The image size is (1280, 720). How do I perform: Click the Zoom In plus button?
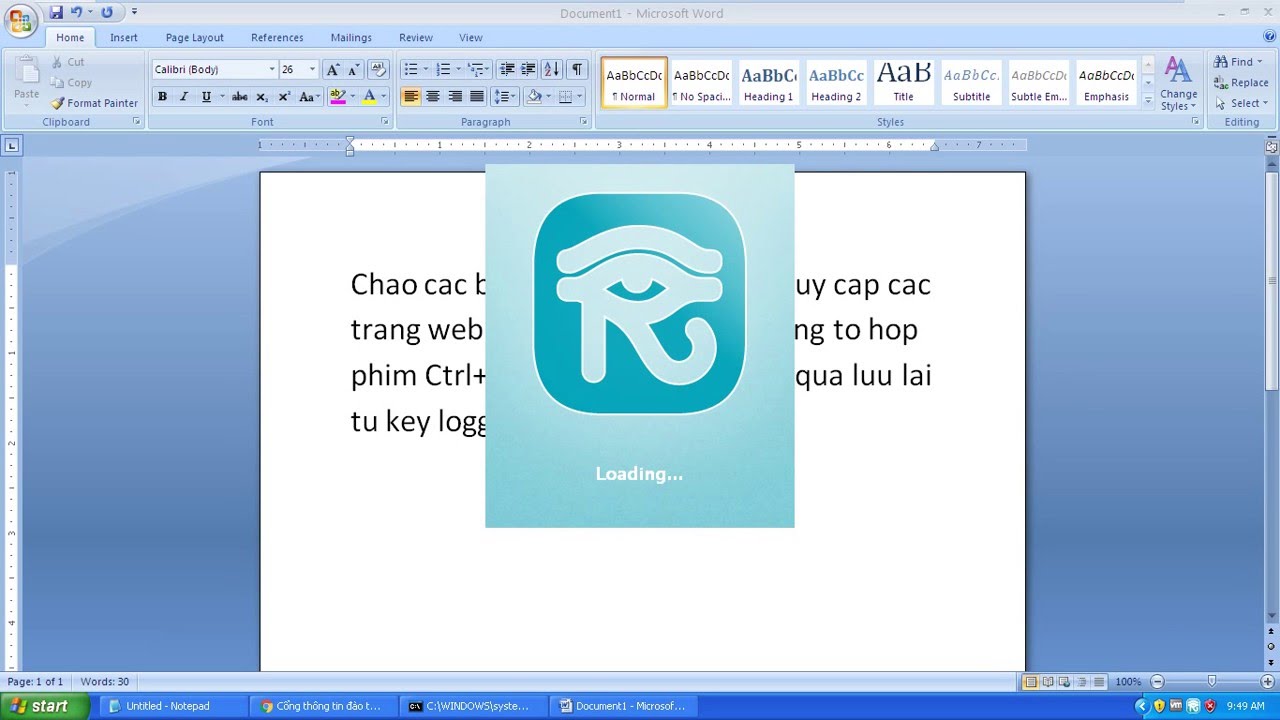coord(1267,682)
